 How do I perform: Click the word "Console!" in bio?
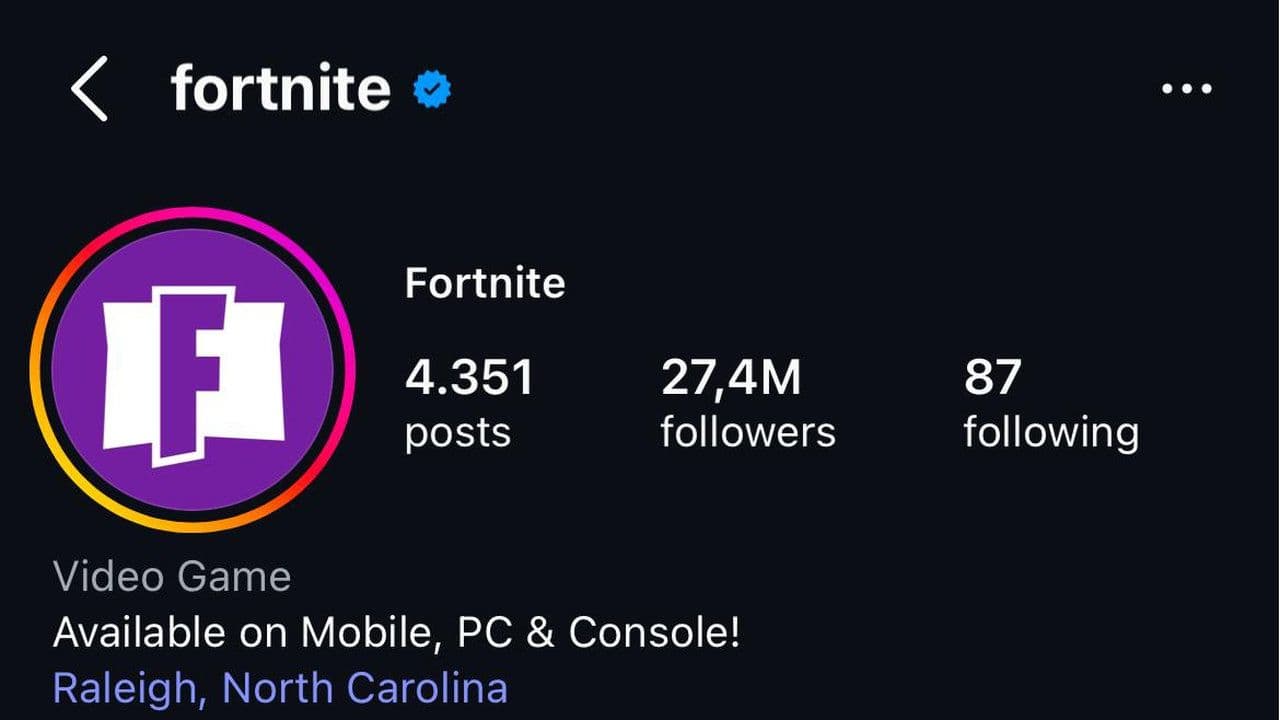(x=655, y=632)
